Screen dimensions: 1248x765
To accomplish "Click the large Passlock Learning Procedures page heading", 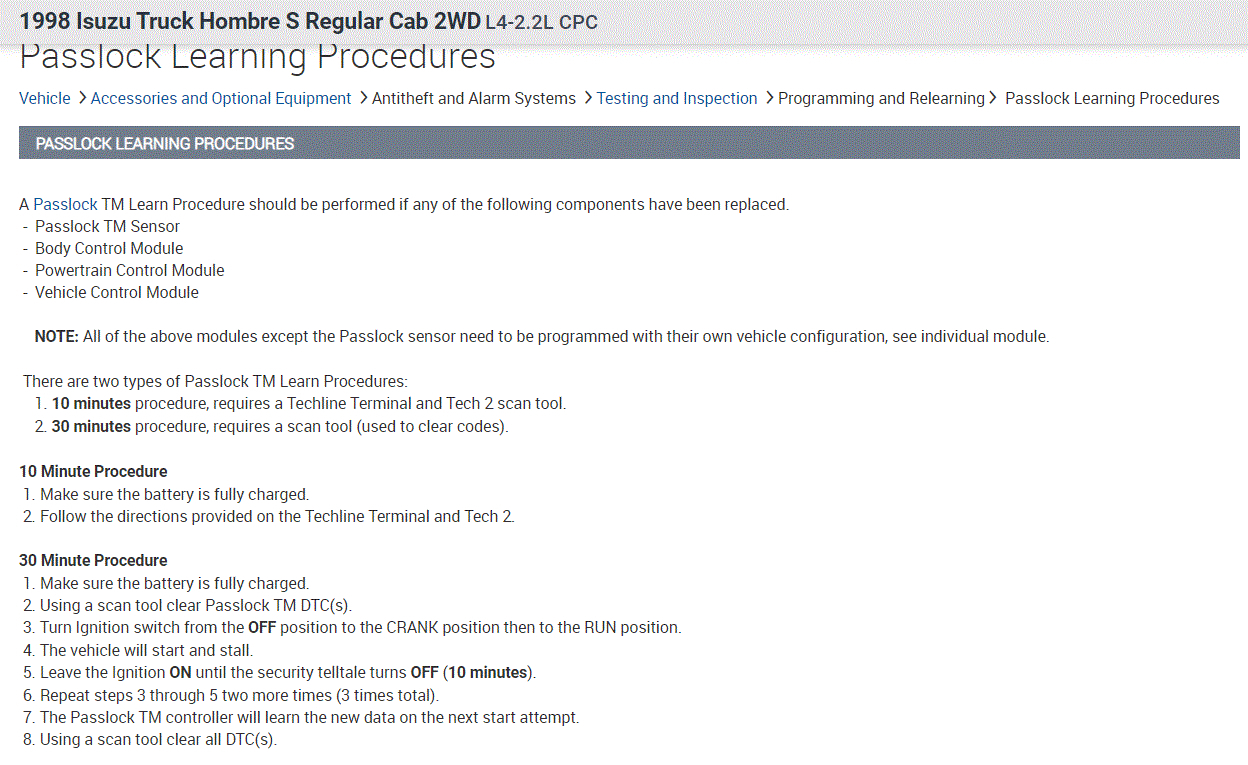I will pyautogui.click(x=257, y=58).
